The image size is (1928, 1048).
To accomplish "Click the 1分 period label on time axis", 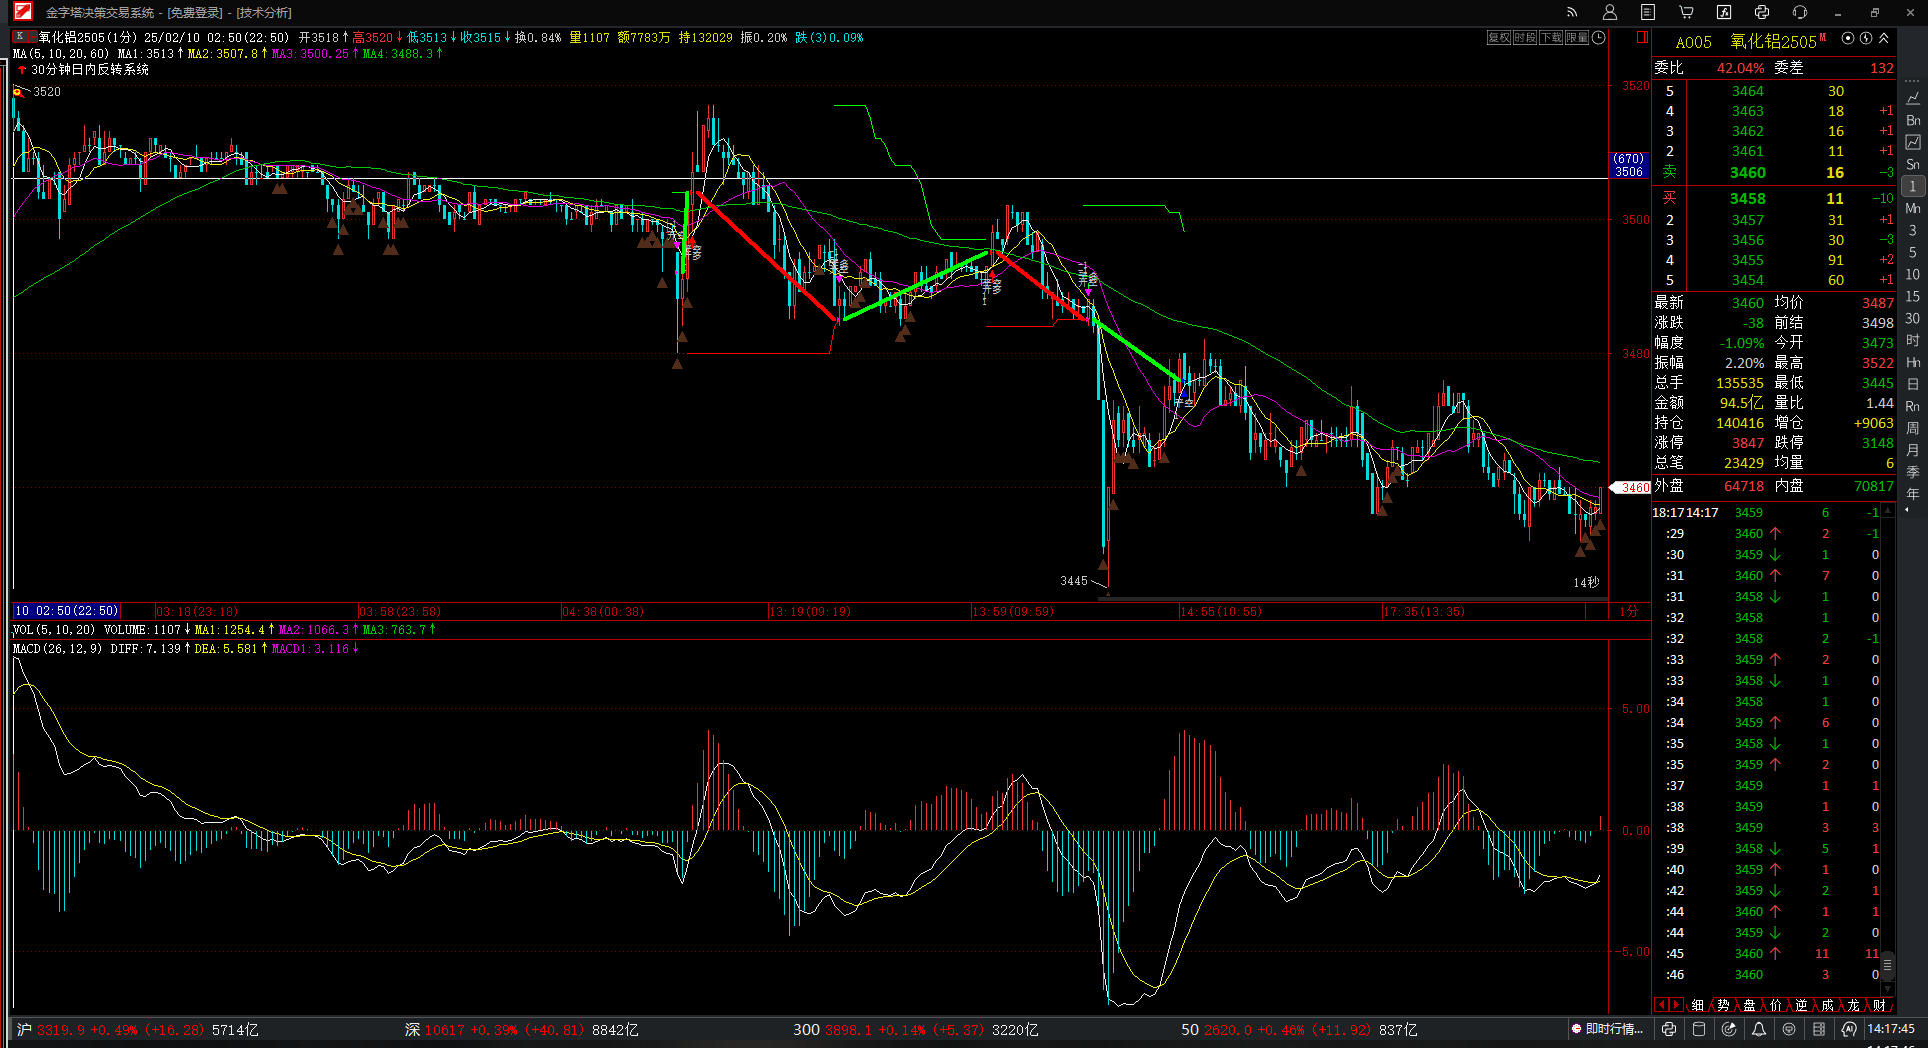I will 1629,611.
